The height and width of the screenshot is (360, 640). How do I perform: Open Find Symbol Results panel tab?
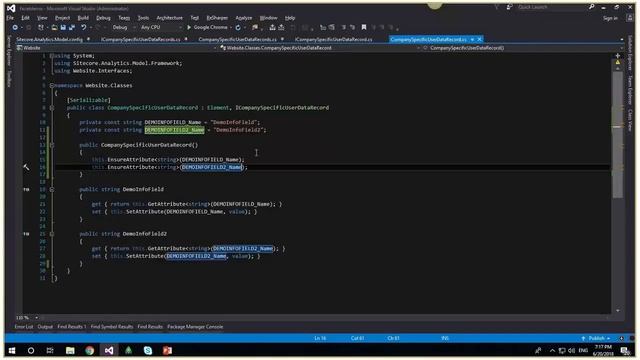click(x=111, y=327)
